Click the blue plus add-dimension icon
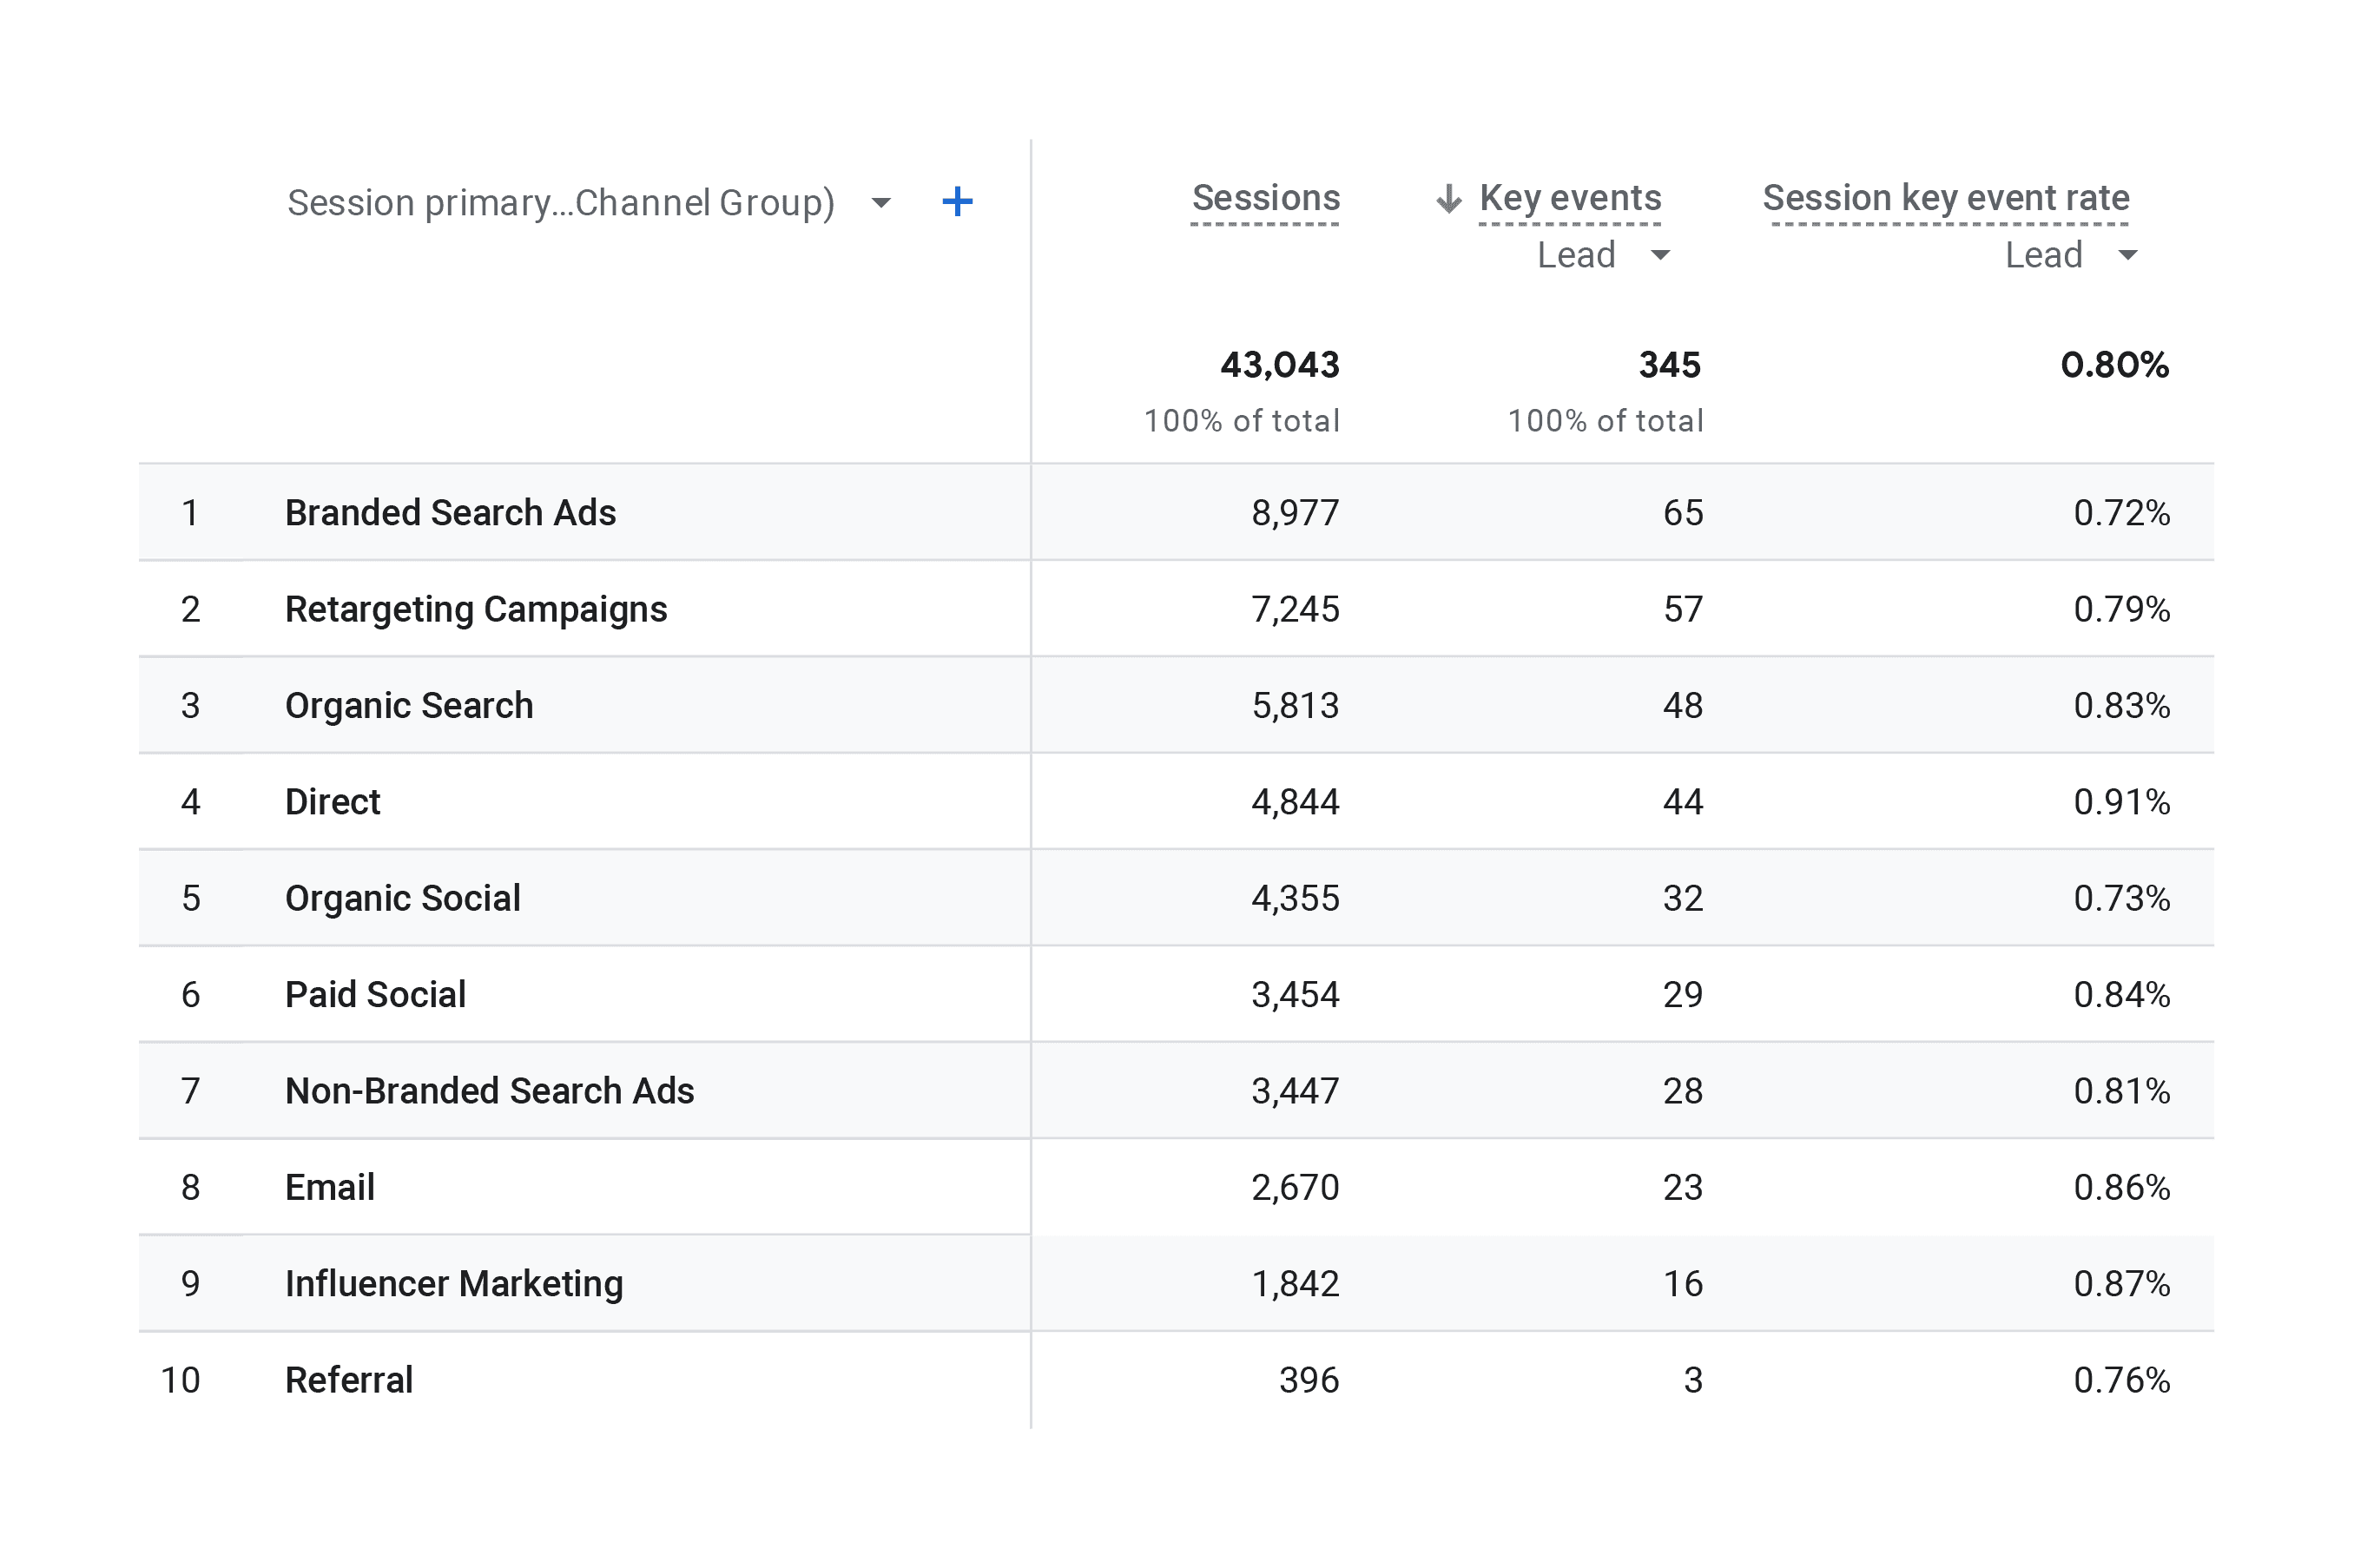This screenshot has height=1568, width=2354. click(957, 202)
